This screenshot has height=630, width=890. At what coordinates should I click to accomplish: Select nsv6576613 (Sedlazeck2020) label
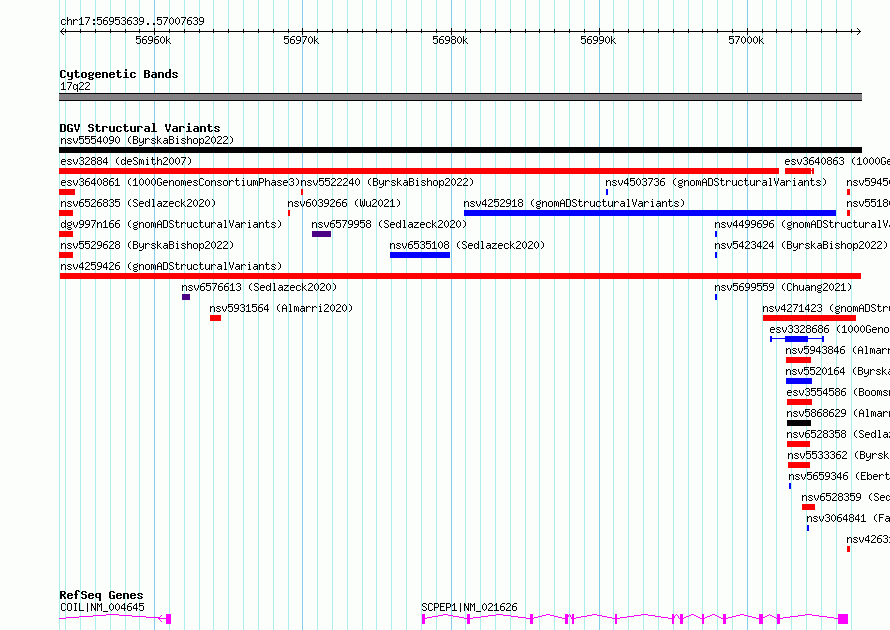[259, 287]
